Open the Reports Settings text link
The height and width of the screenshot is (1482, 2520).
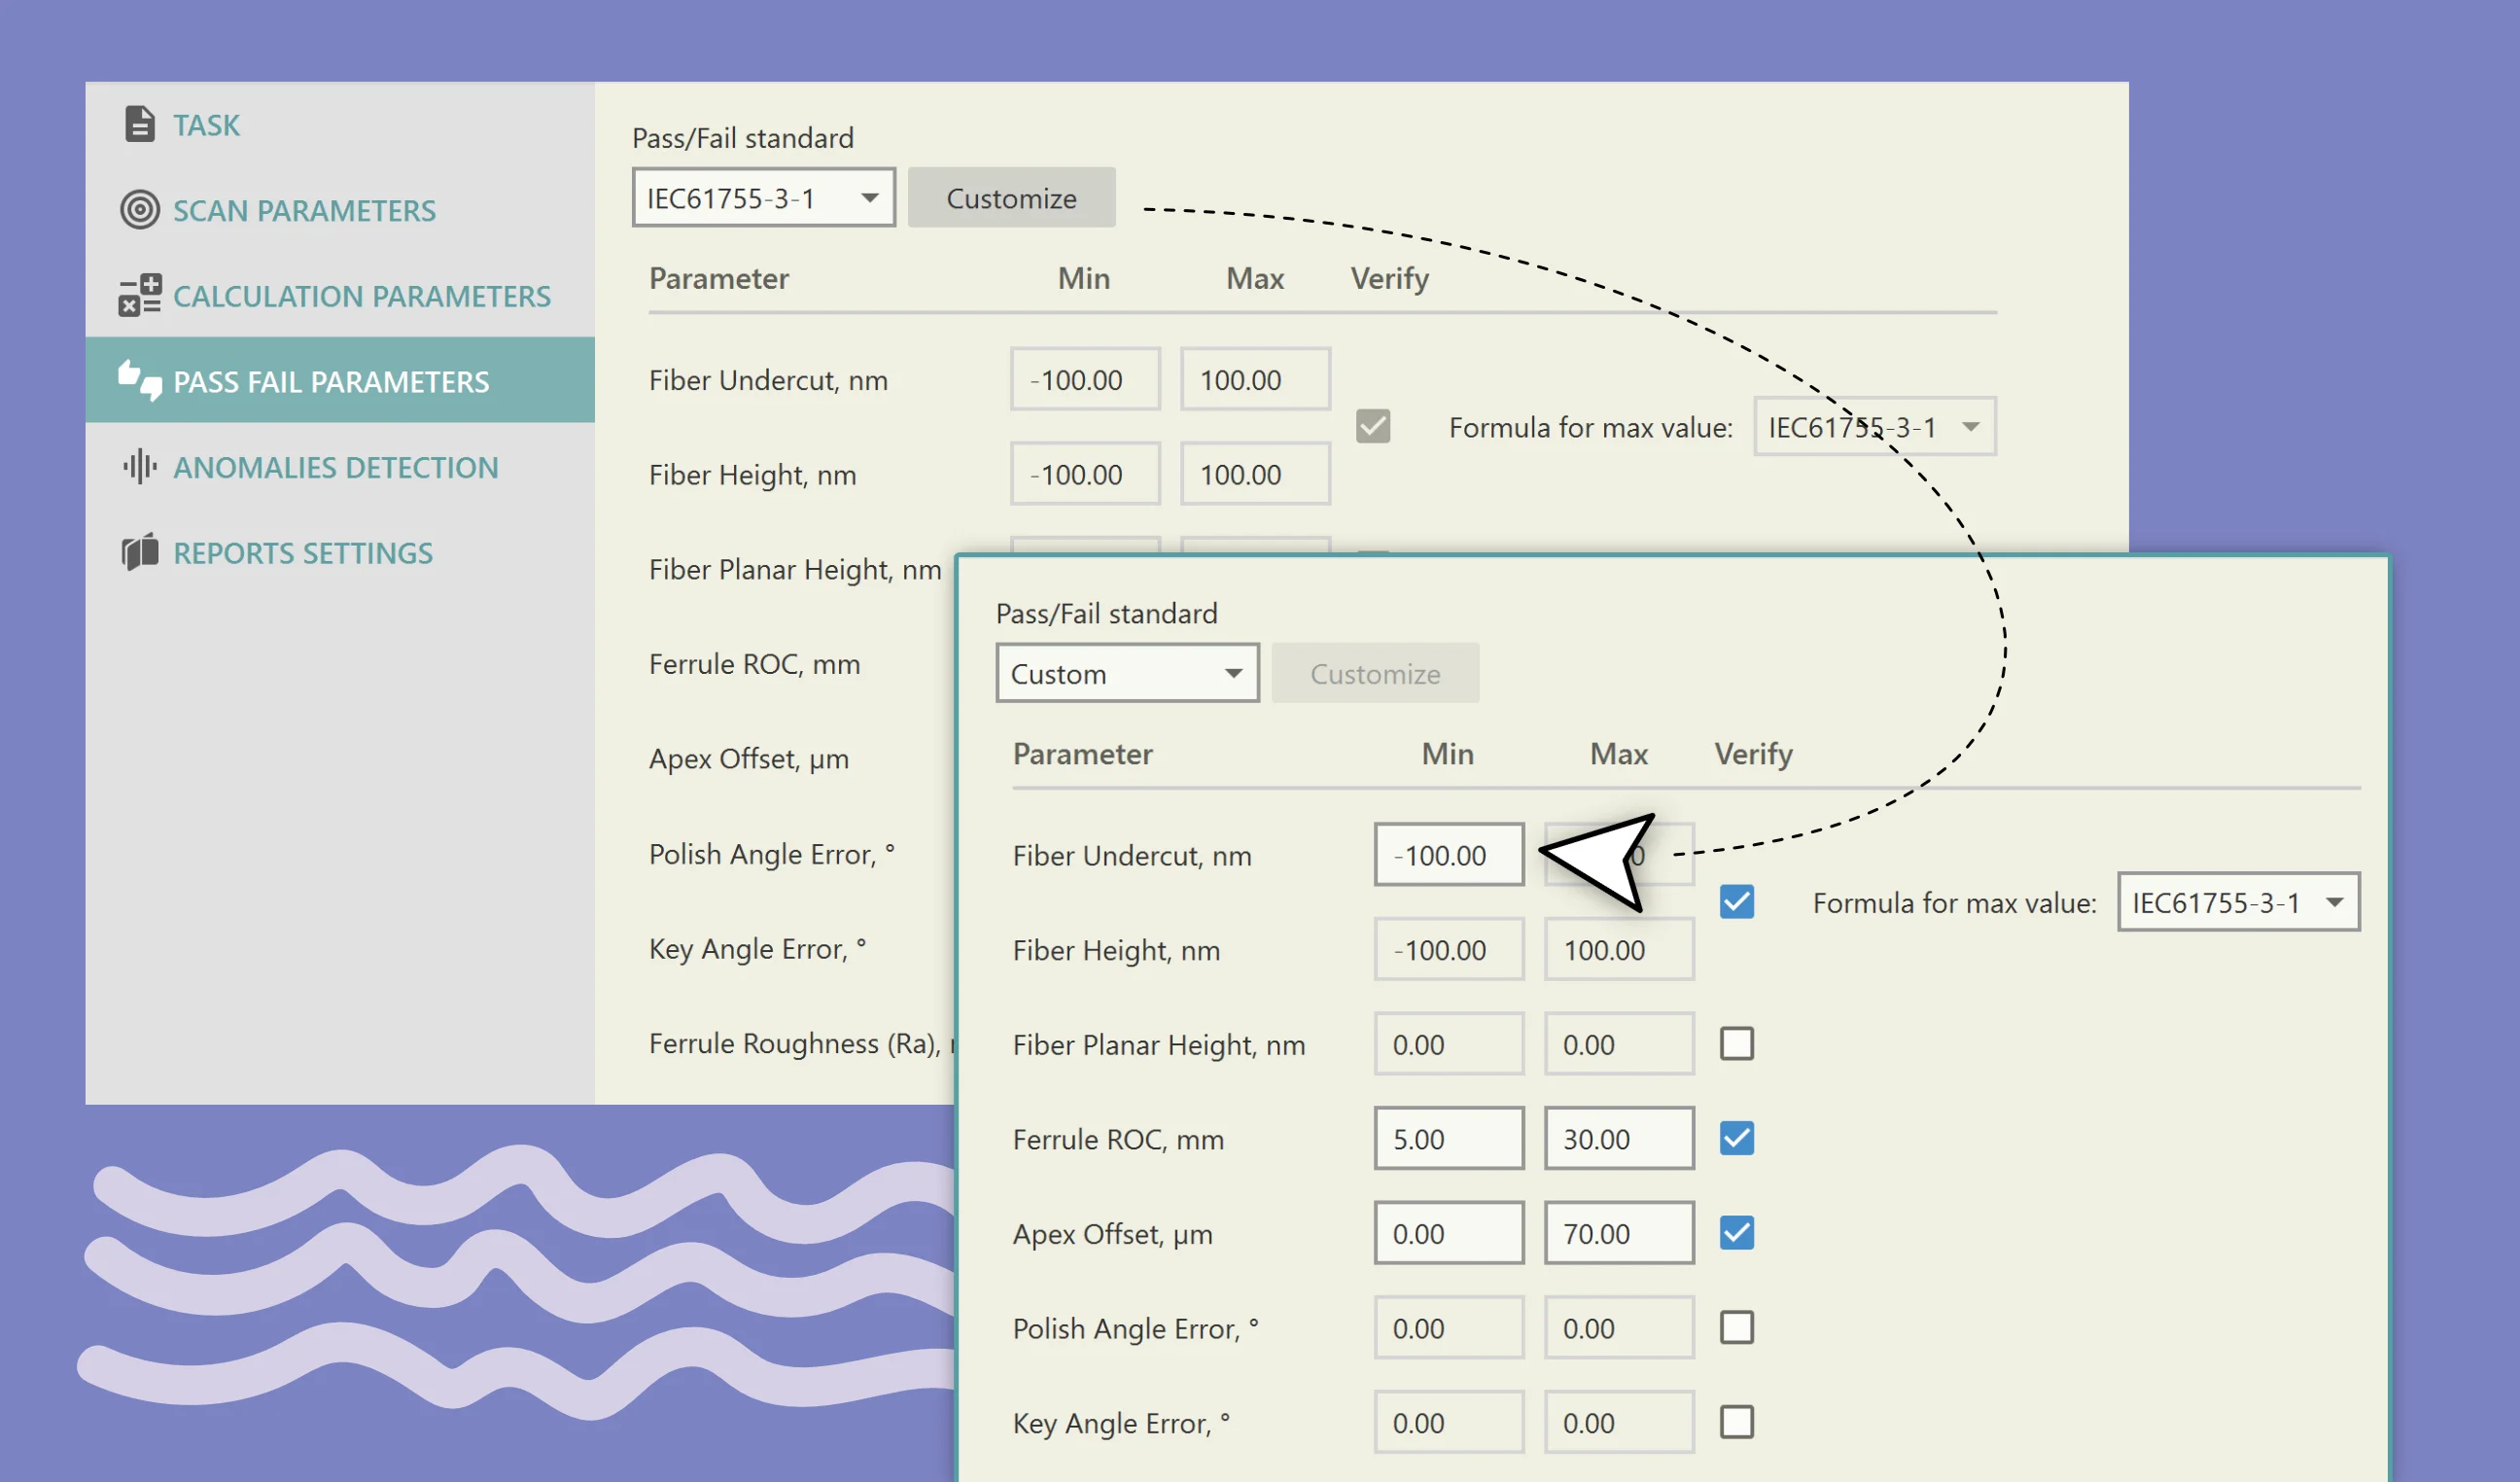tap(303, 552)
